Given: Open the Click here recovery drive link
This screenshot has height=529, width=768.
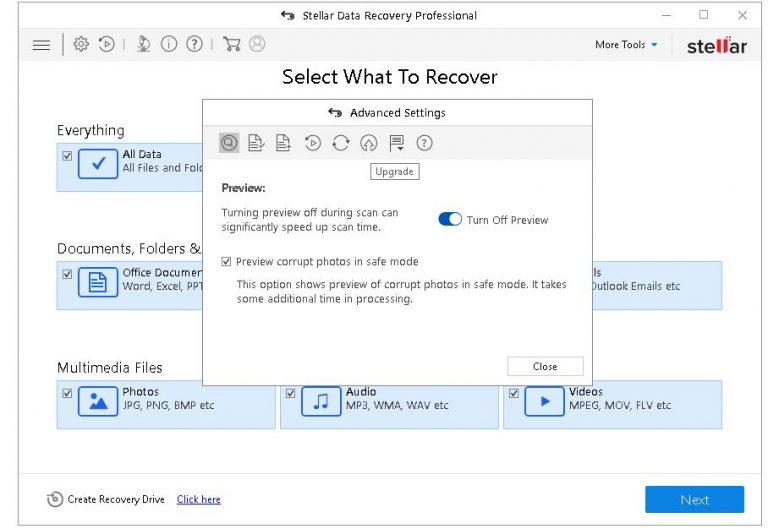Looking at the screenshot, I should pyautogui.click(x=198, y=499).
